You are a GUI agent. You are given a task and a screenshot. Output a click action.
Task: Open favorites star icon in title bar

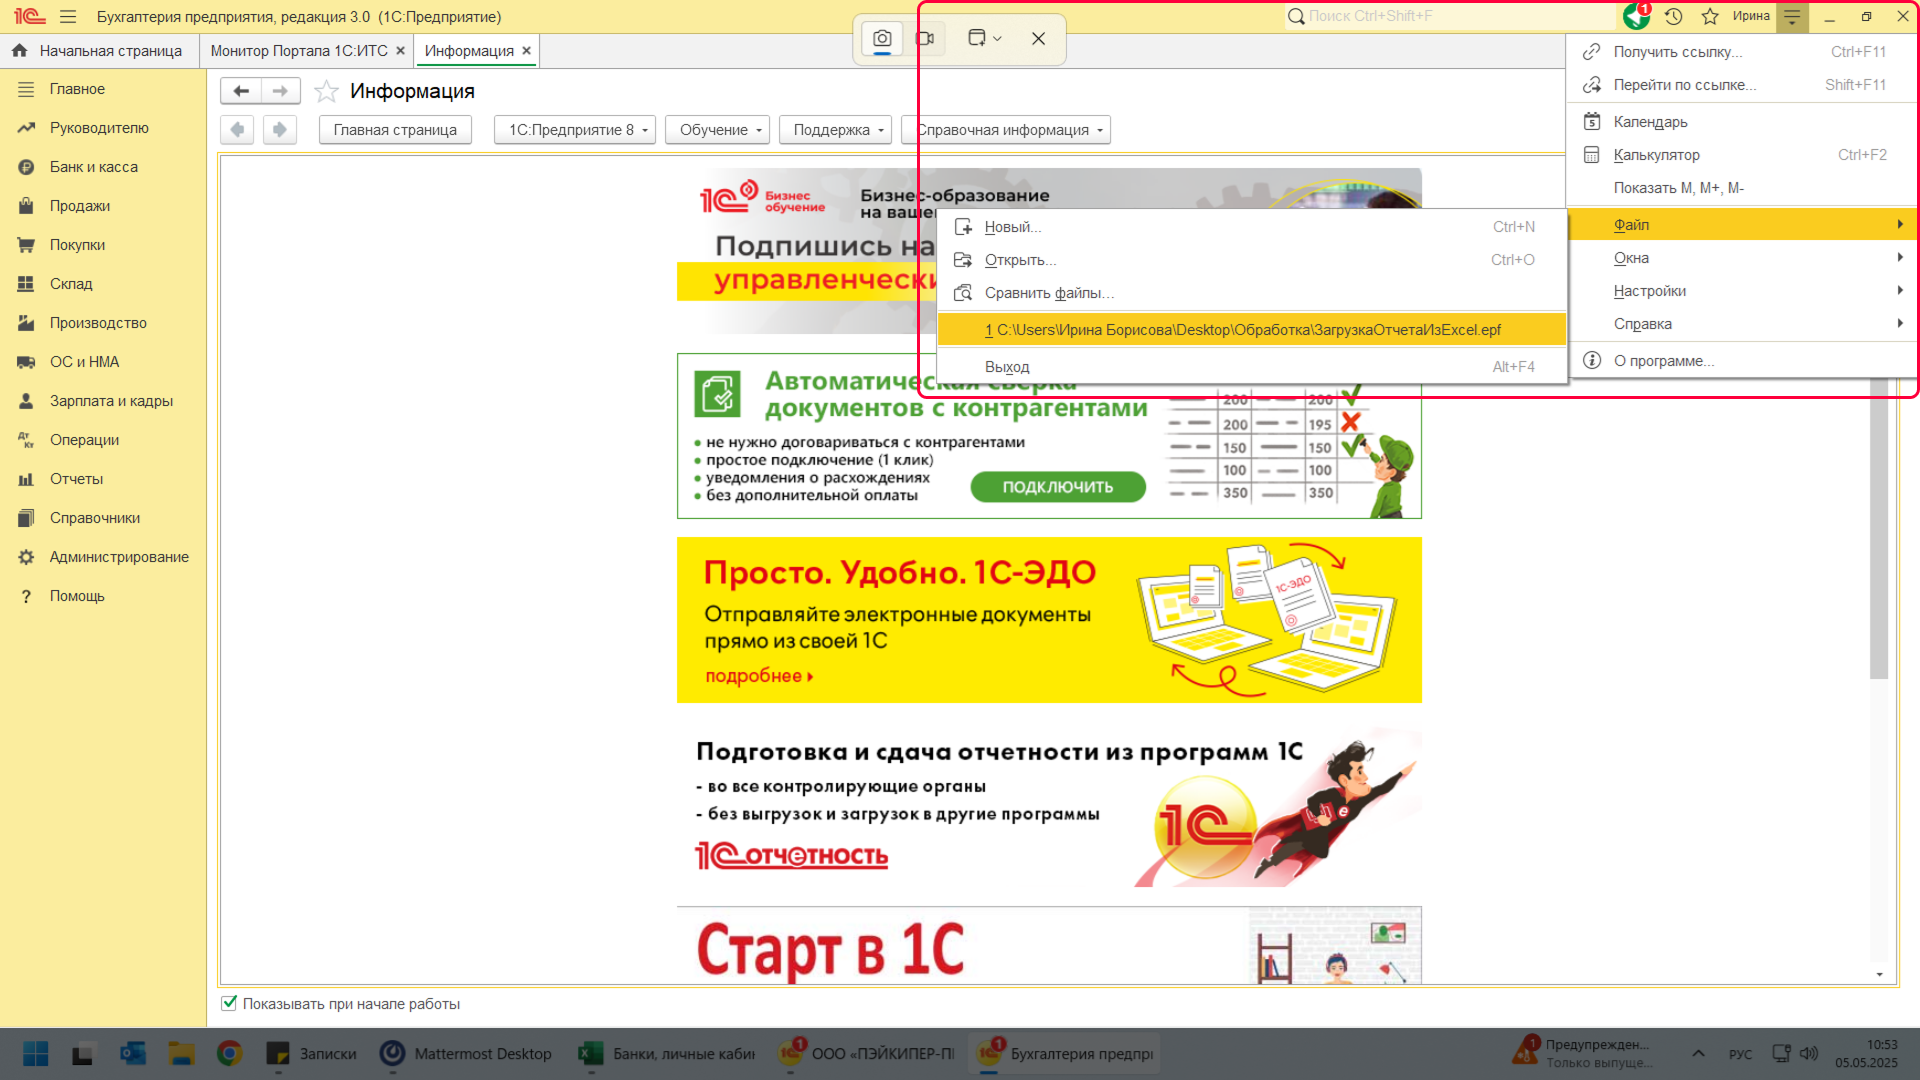coord(1710,16)
